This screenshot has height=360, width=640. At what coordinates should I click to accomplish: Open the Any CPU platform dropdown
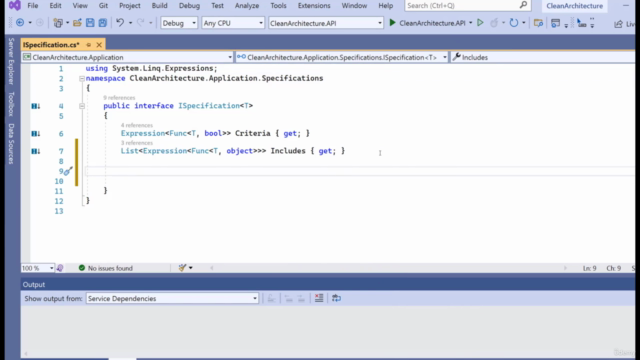pyautogui.click(x=233, y=23)
